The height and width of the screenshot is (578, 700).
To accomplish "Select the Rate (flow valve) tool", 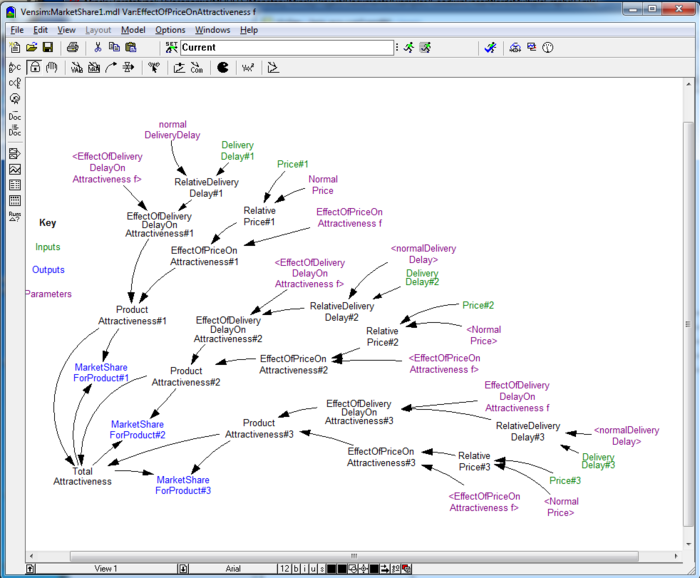I will (128, 68).
